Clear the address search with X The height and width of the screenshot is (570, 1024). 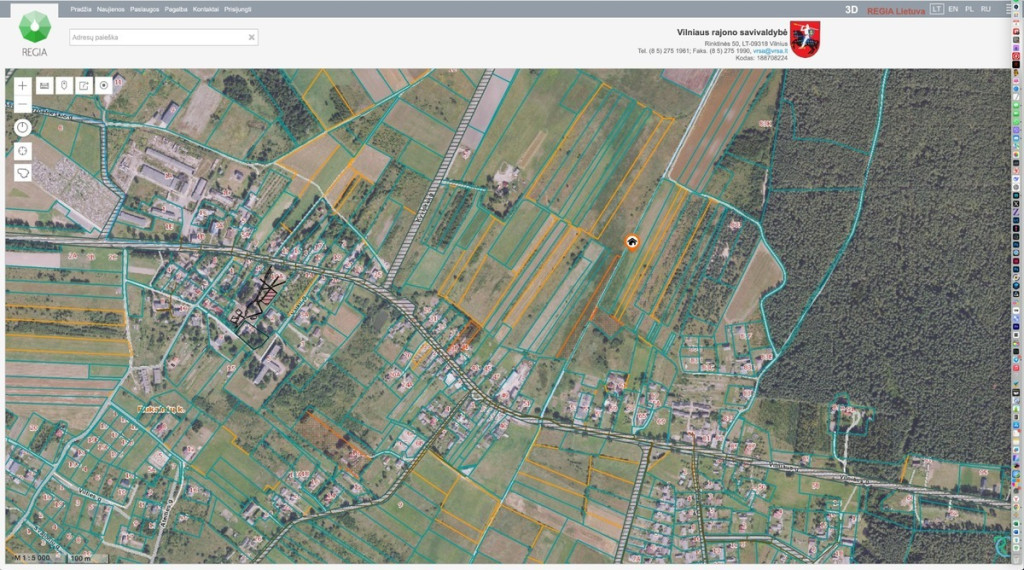[x=251, y=37]
